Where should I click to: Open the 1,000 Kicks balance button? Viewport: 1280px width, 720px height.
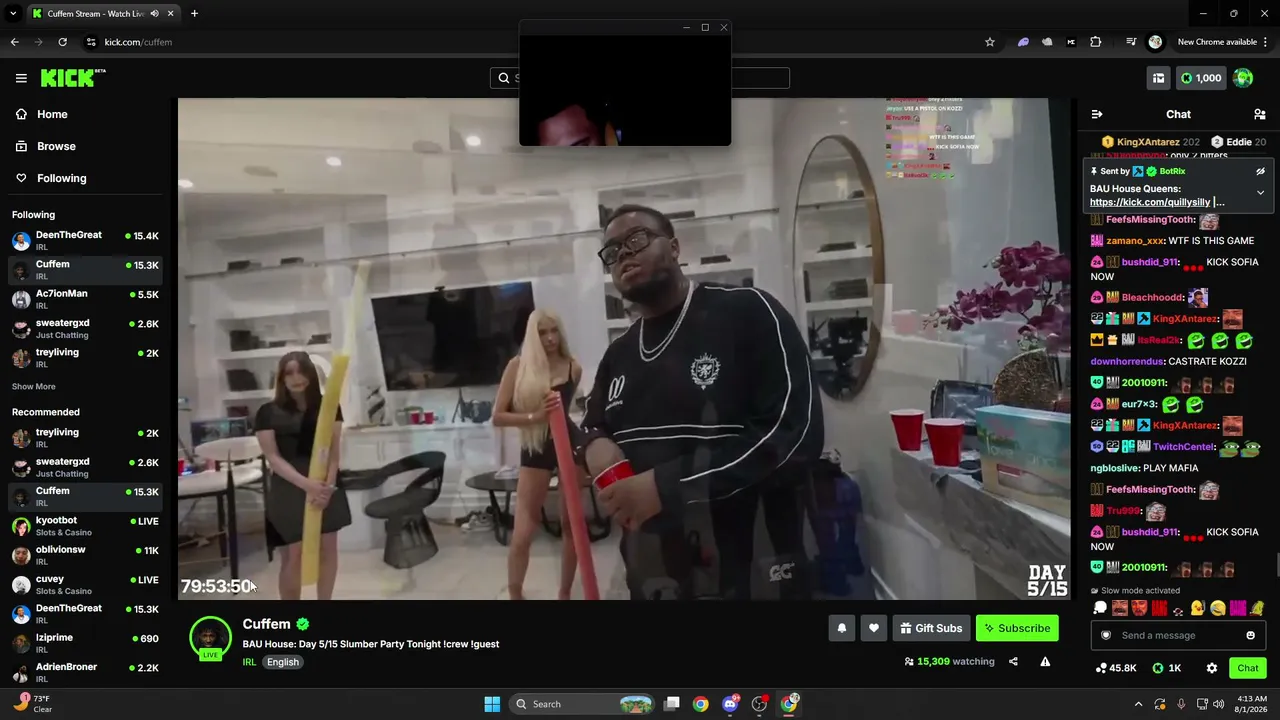[1200, 78]
